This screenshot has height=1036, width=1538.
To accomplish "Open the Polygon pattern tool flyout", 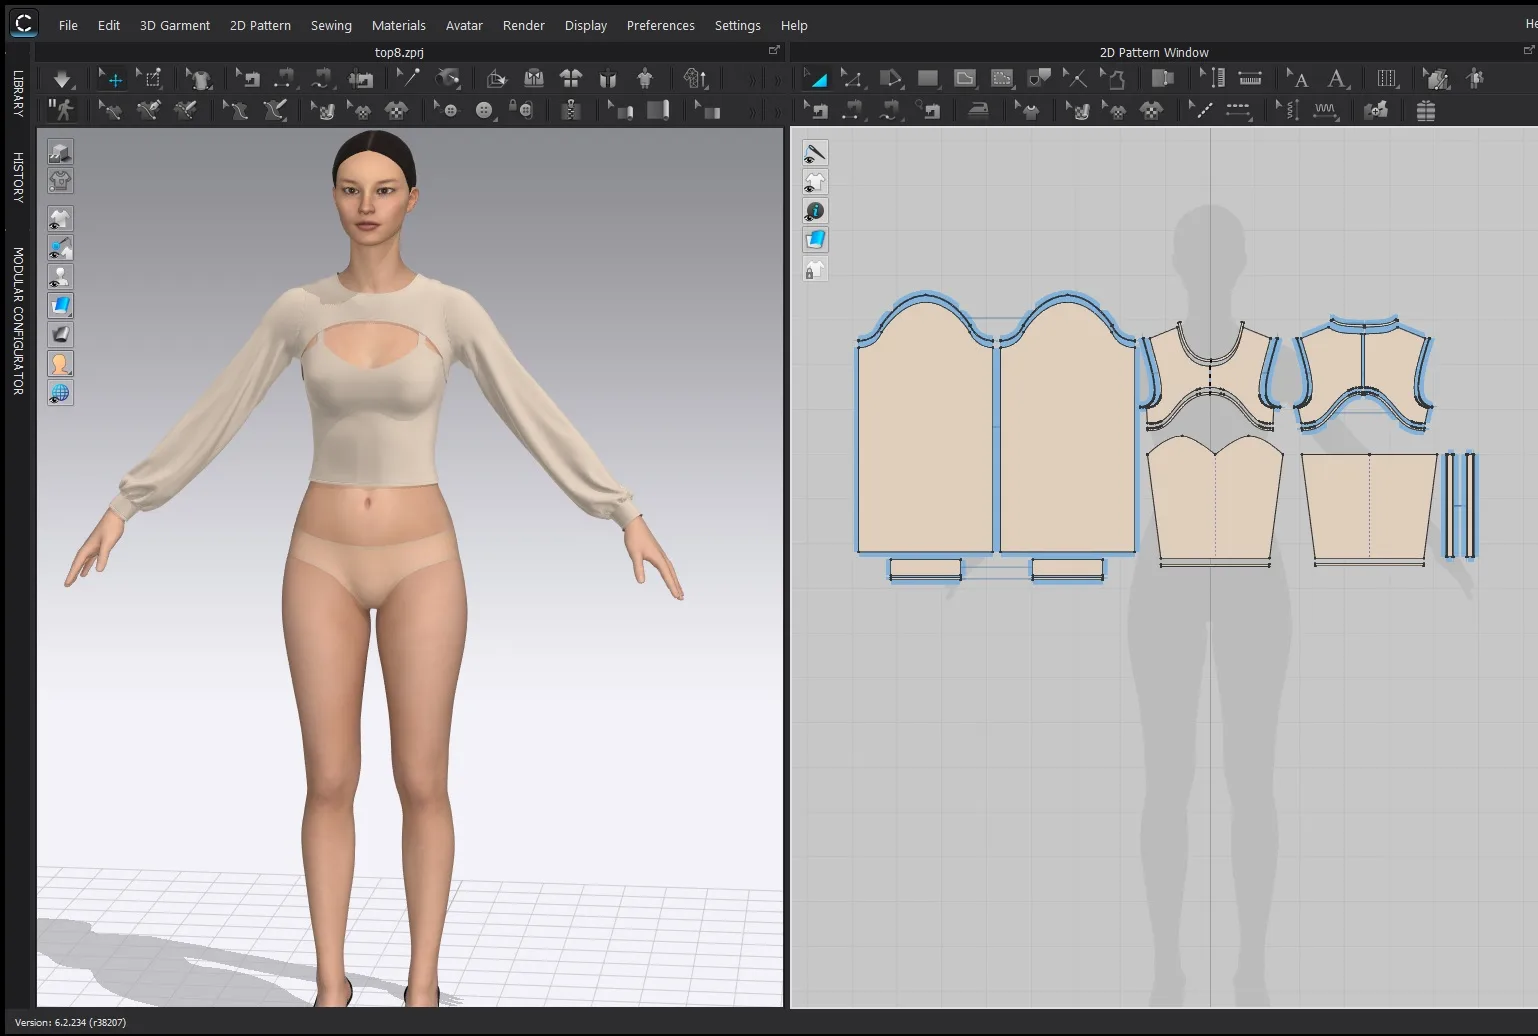I will pos(890,78).
